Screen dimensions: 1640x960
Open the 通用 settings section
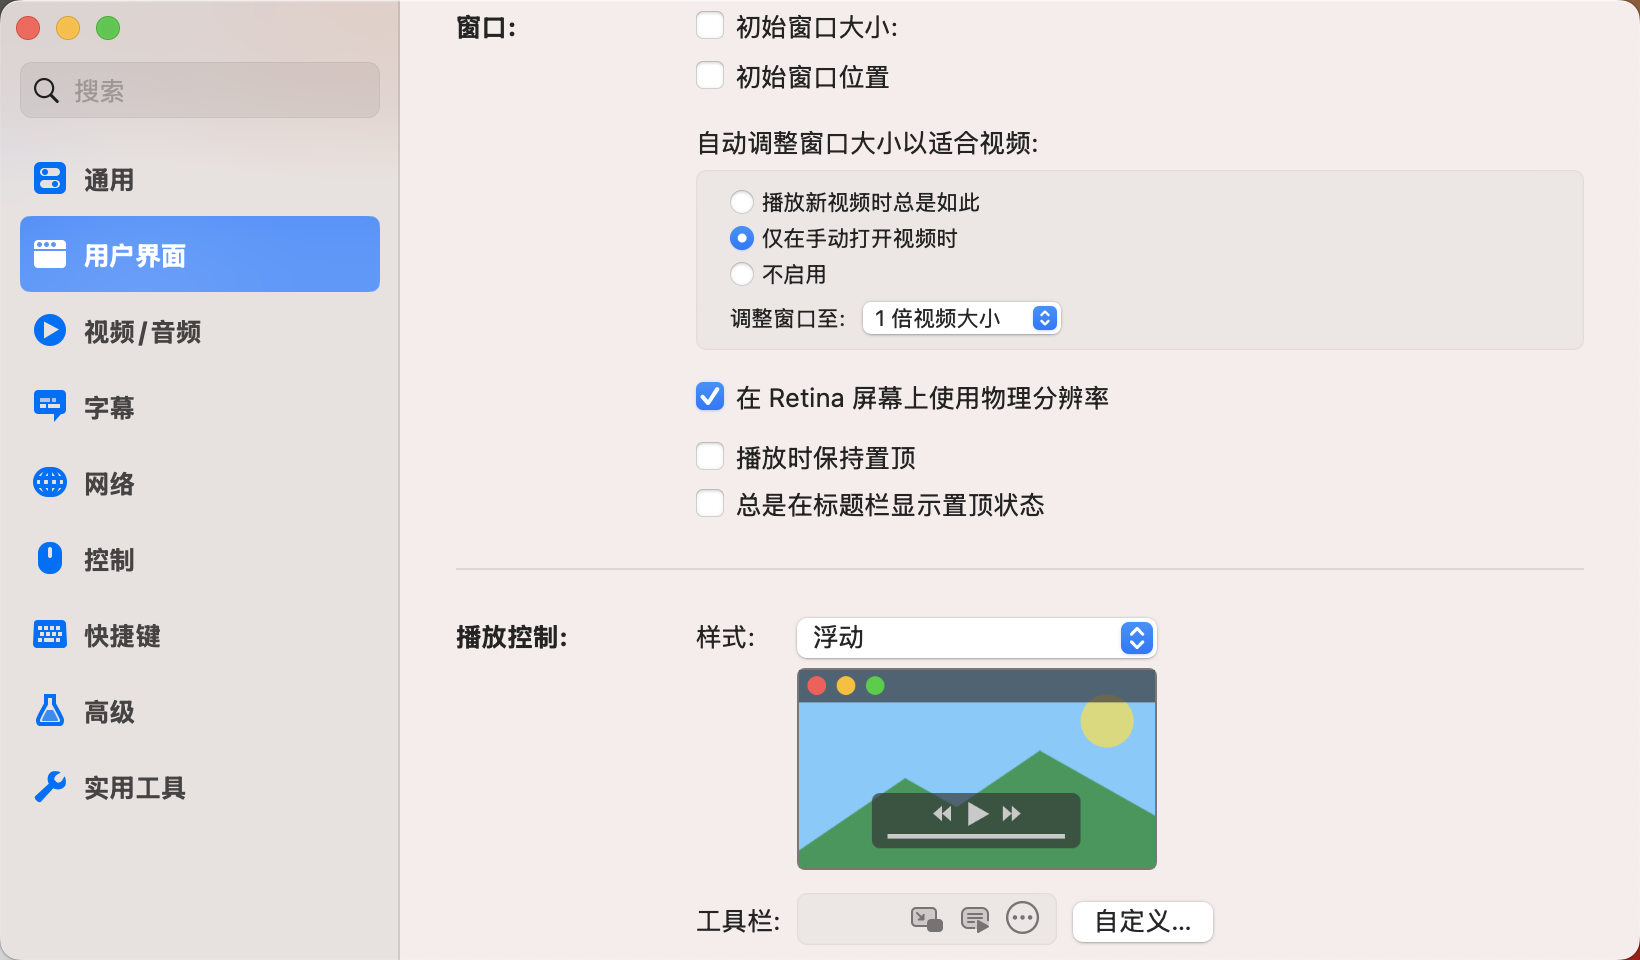coord(110,179)
